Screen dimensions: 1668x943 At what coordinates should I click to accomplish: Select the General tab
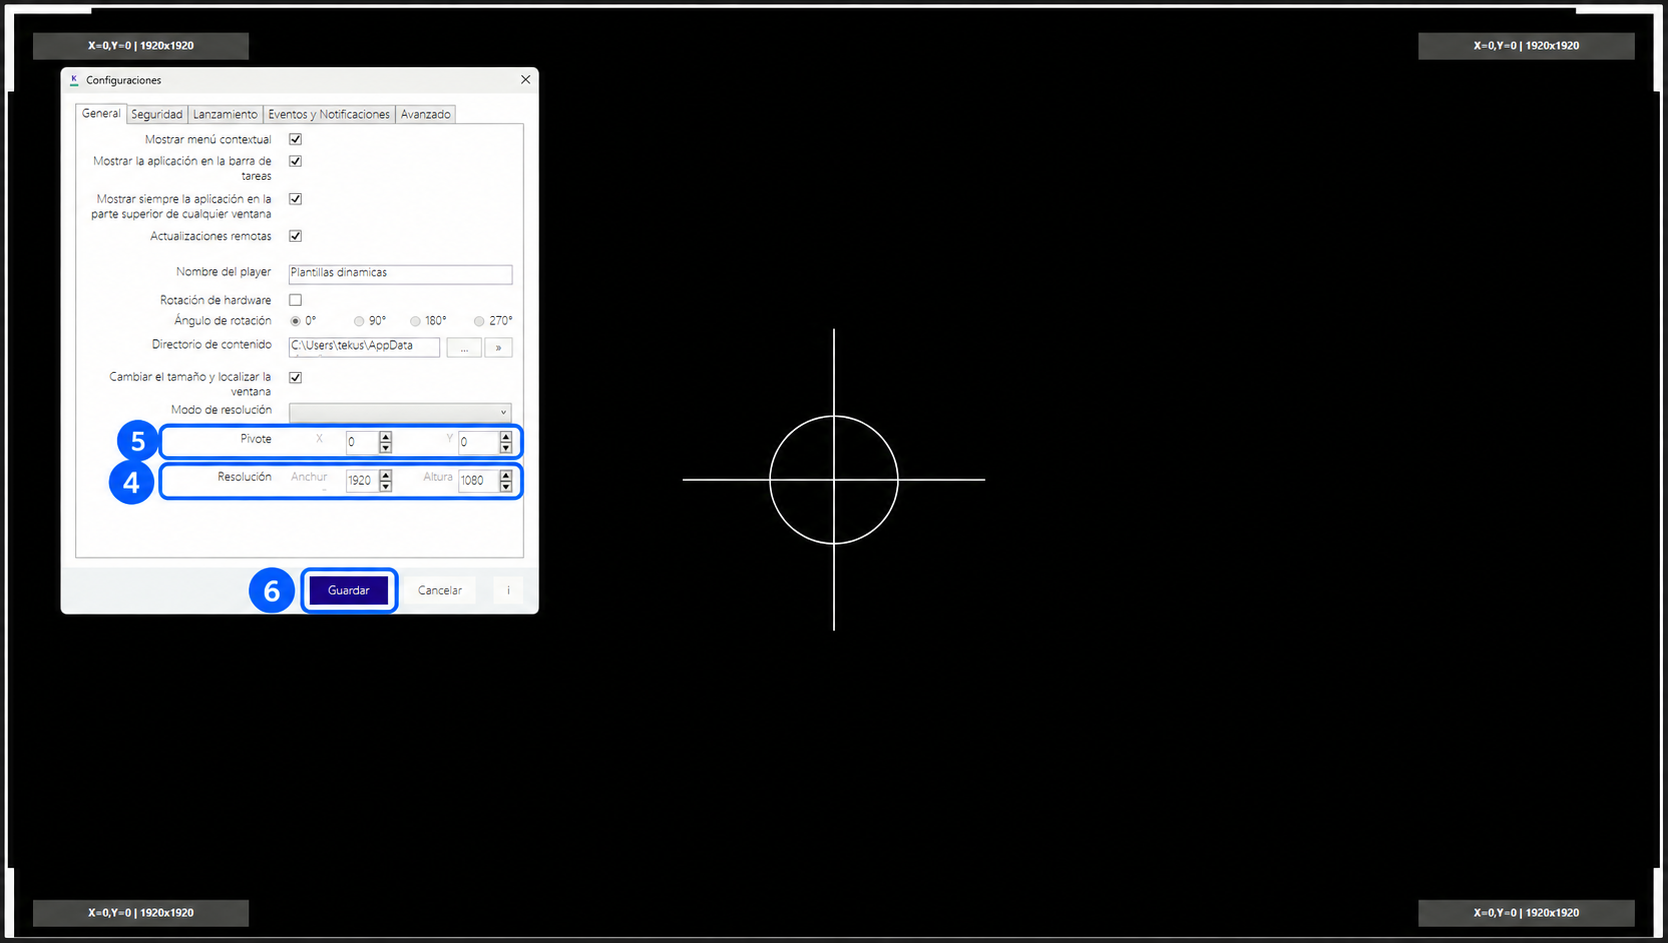(101, 113)
